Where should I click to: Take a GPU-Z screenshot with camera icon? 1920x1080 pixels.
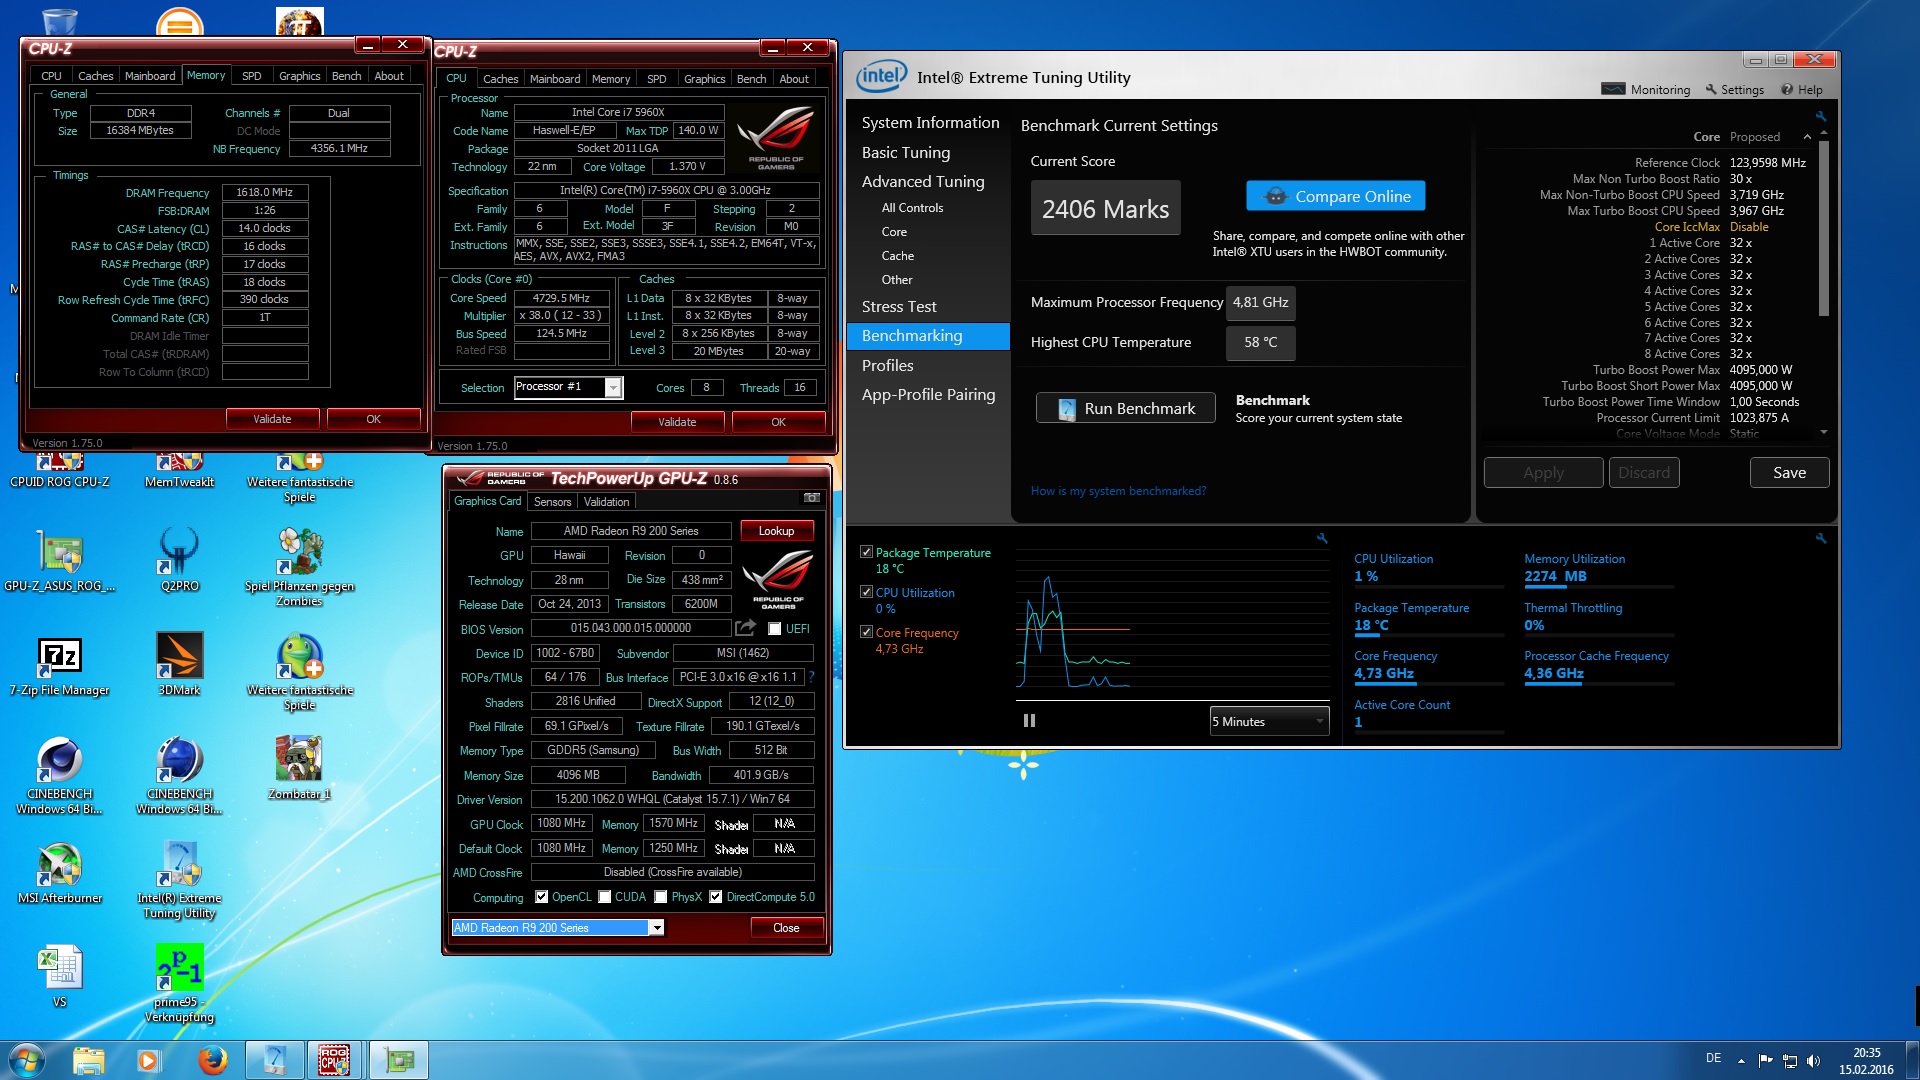tap(812, 497)
